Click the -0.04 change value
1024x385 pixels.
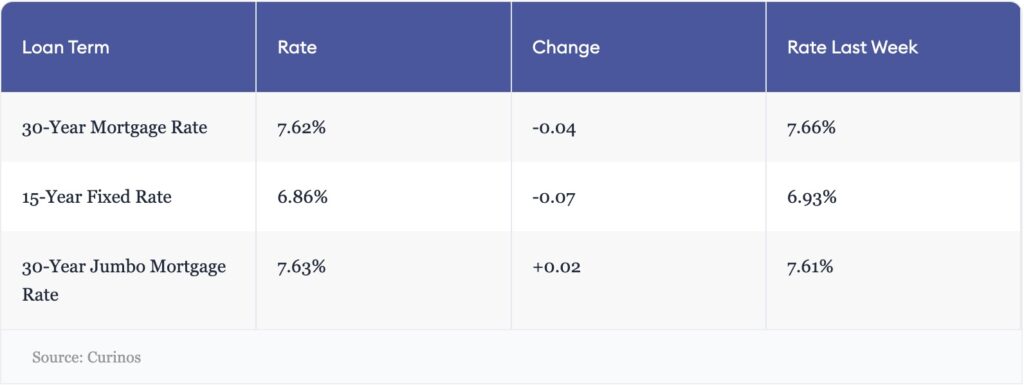554,128
